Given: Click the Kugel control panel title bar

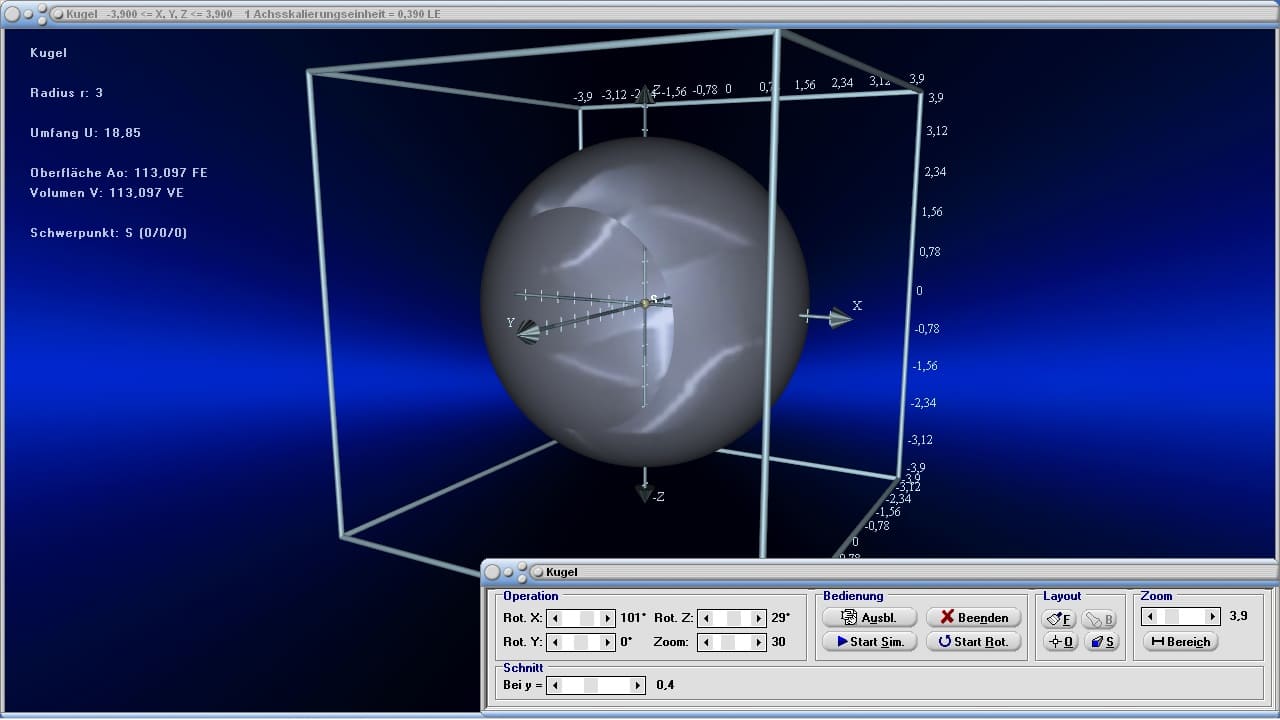Looking at the screenshot, I should click(880, 572).
